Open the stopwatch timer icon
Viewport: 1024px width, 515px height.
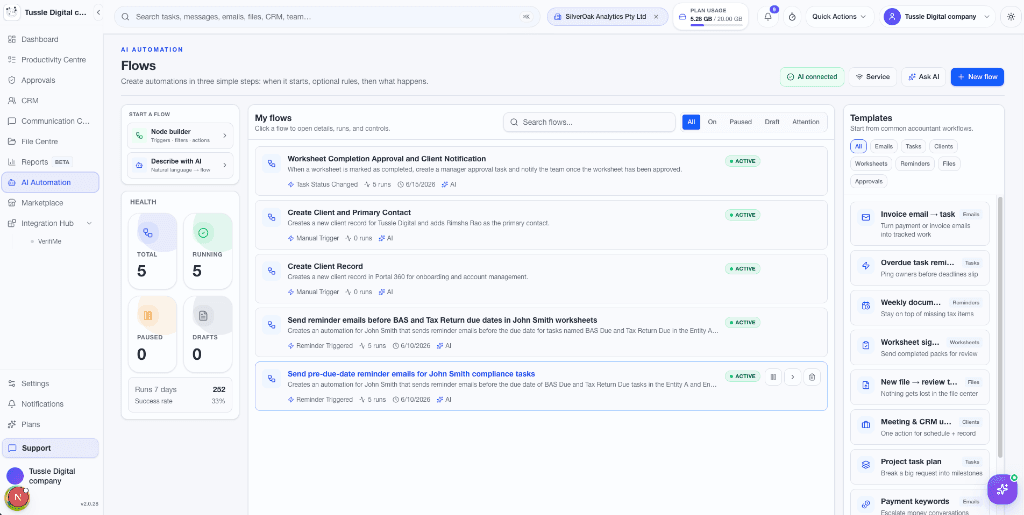792,17
